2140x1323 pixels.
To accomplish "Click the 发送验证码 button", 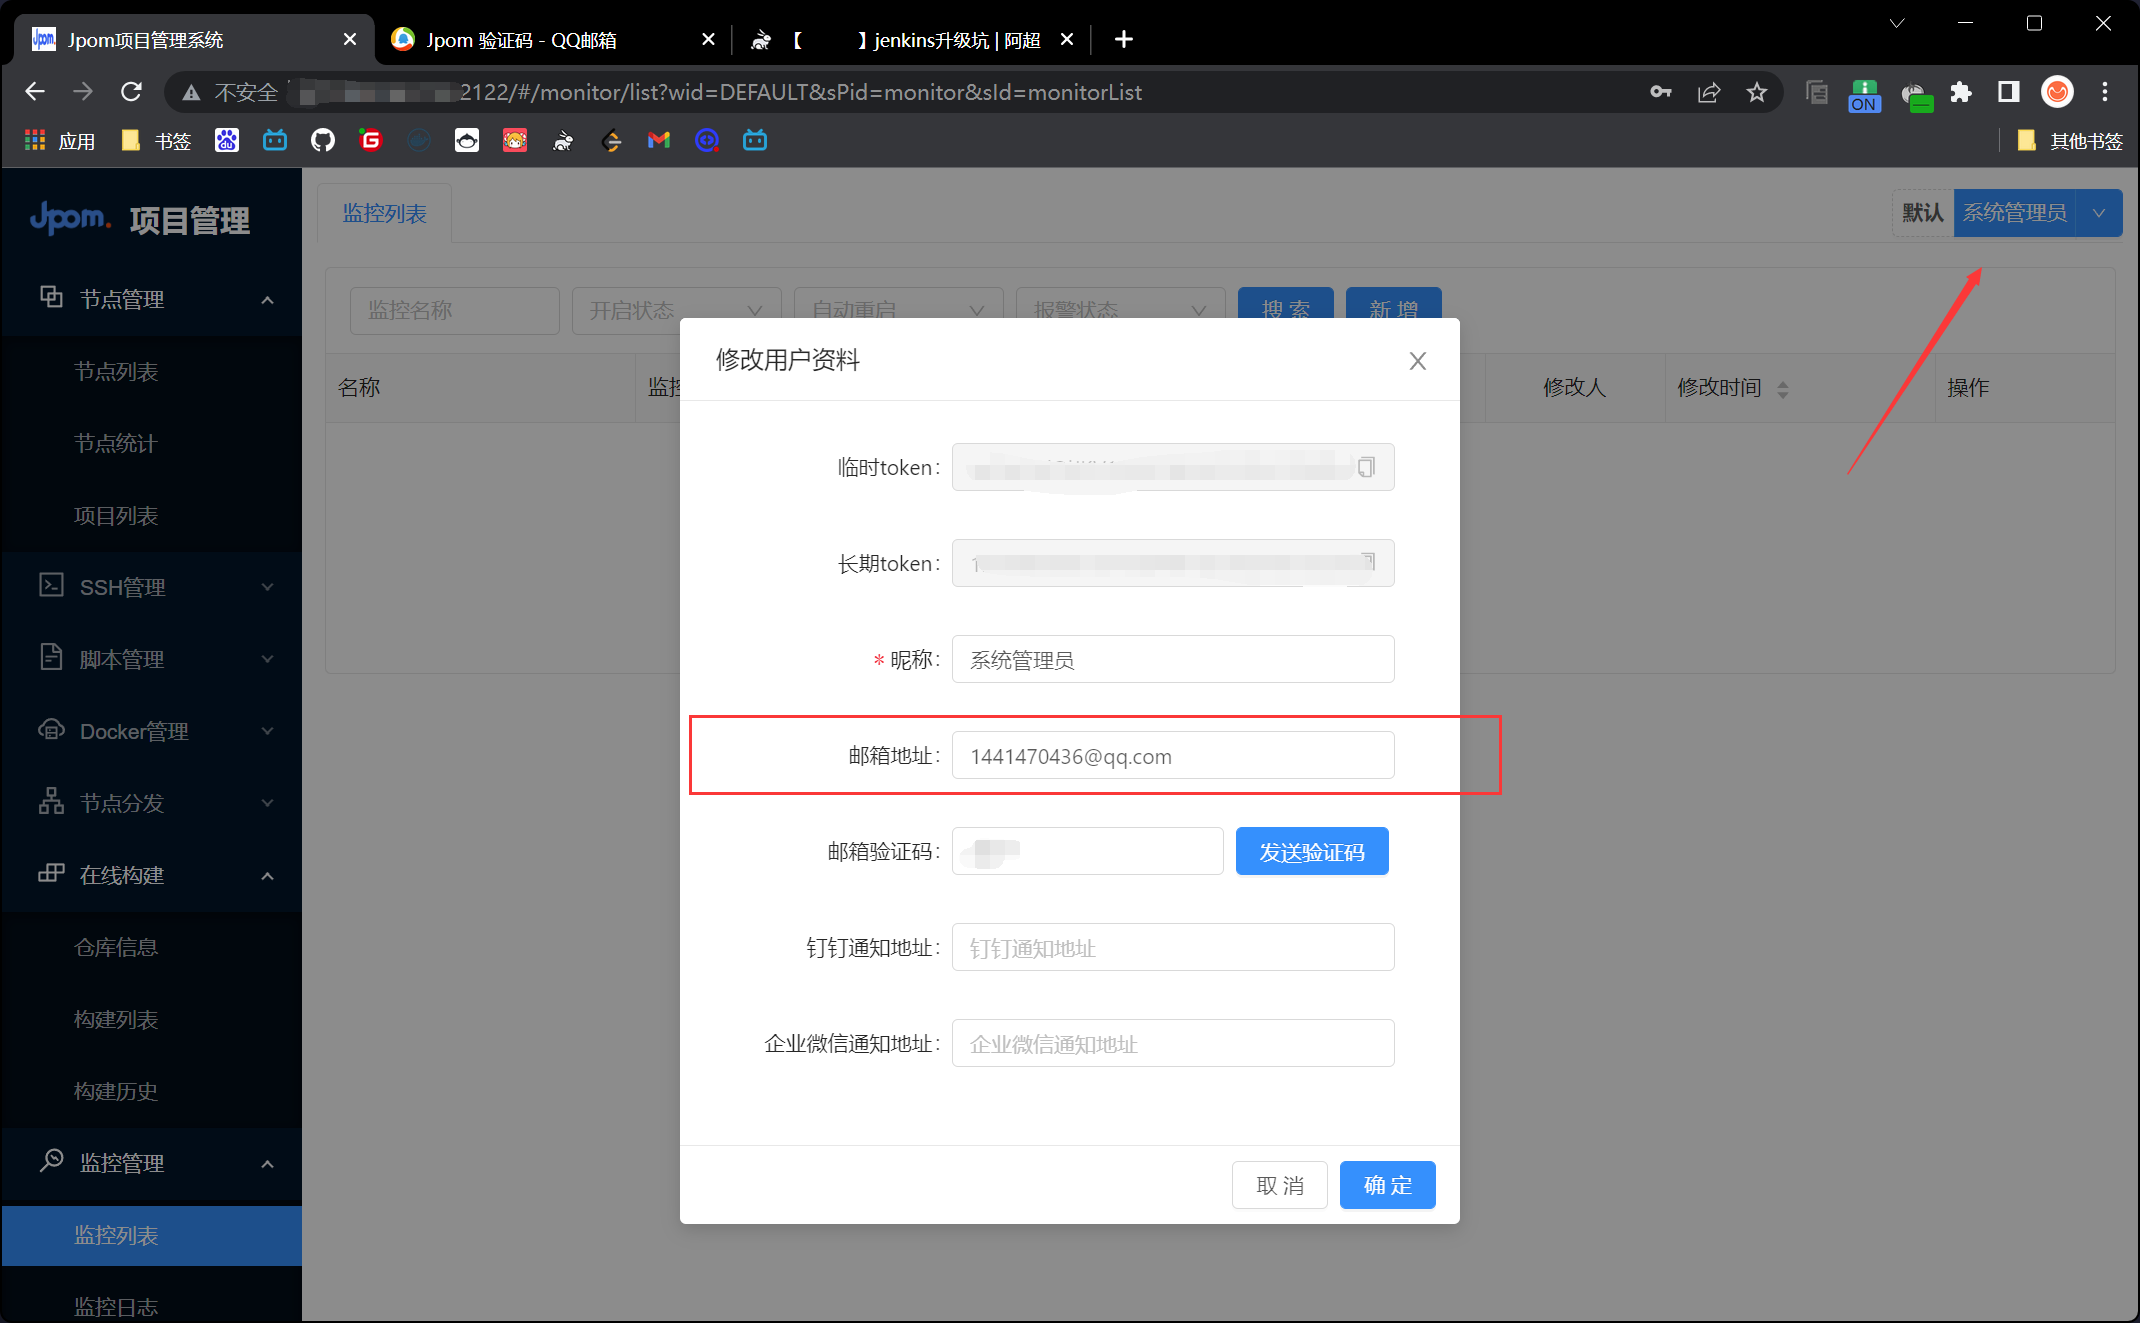I will pyautogui.click(x=1311, y=852).
